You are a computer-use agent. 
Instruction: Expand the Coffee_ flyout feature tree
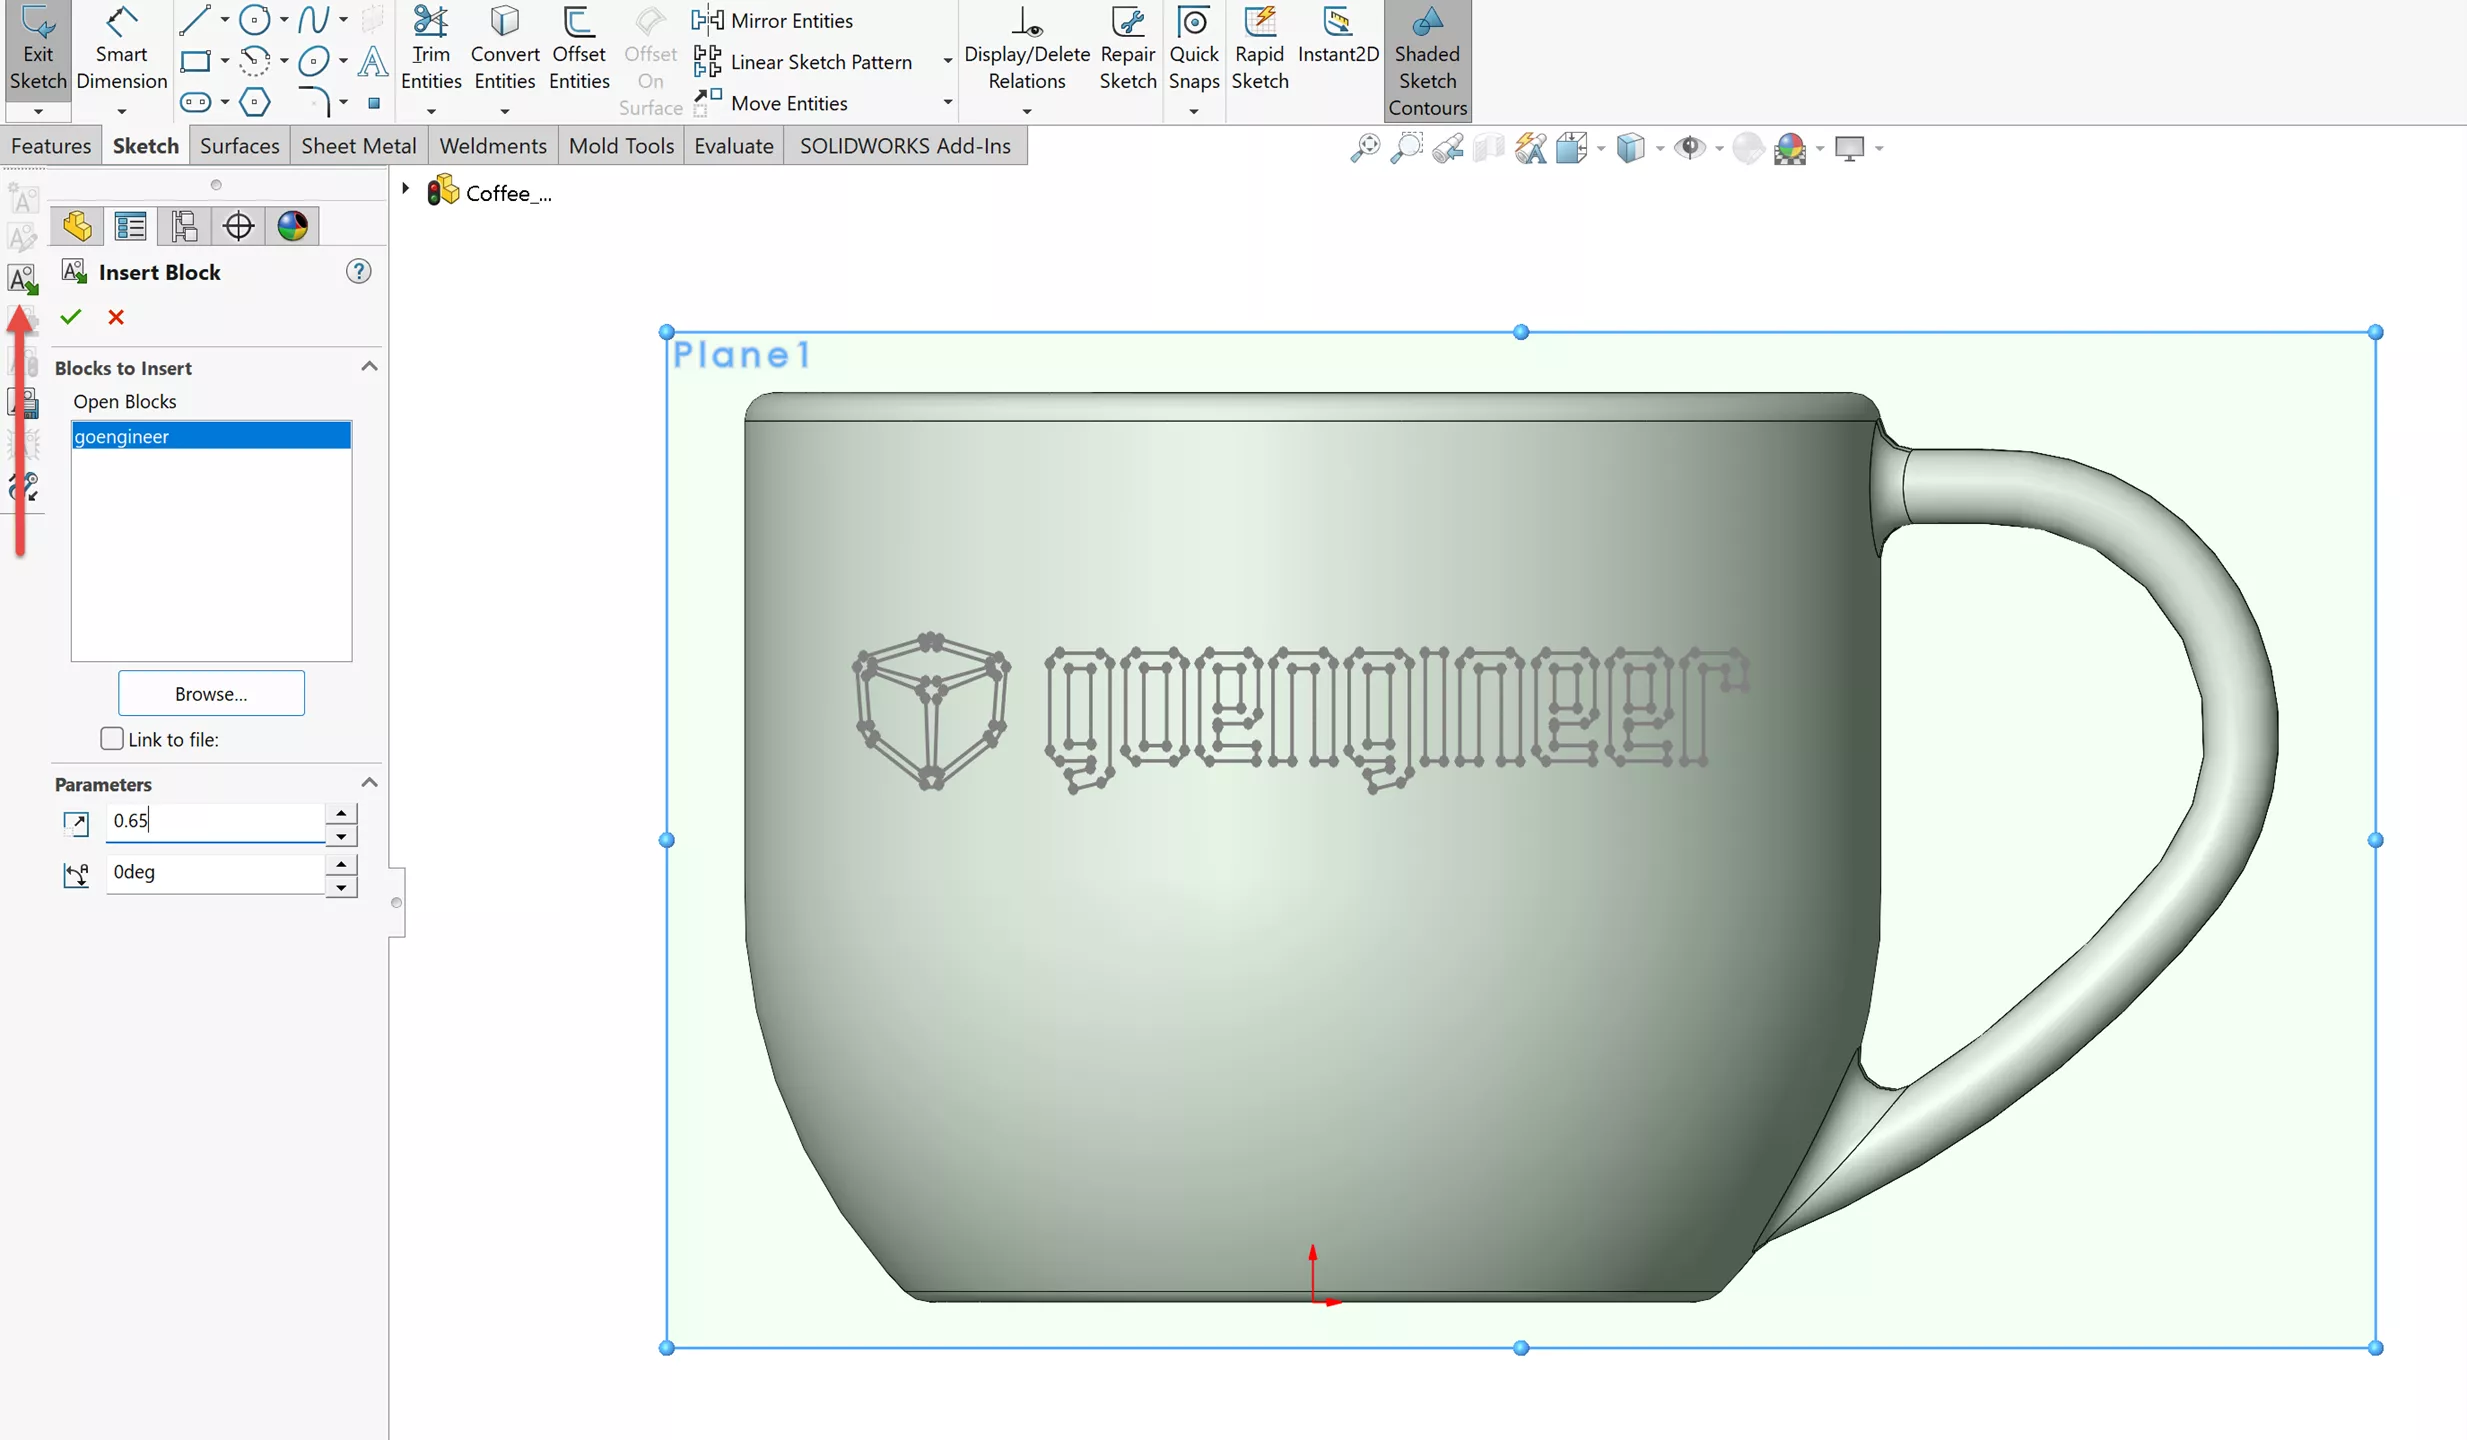(405, 188)
